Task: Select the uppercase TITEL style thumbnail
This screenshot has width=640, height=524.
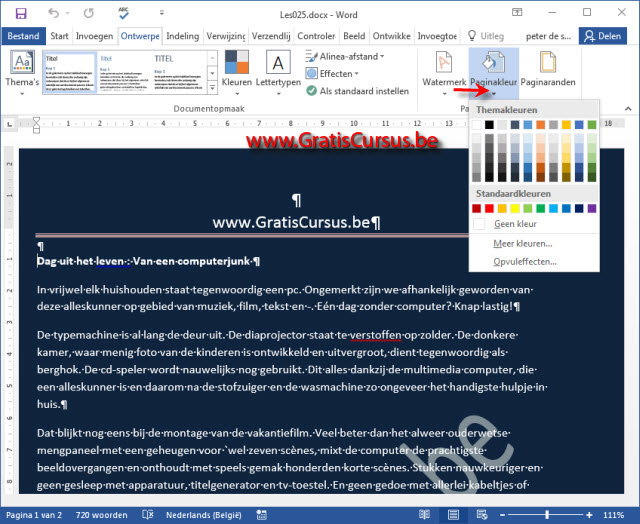Action: pyautogui.click(x=178, y=73)
